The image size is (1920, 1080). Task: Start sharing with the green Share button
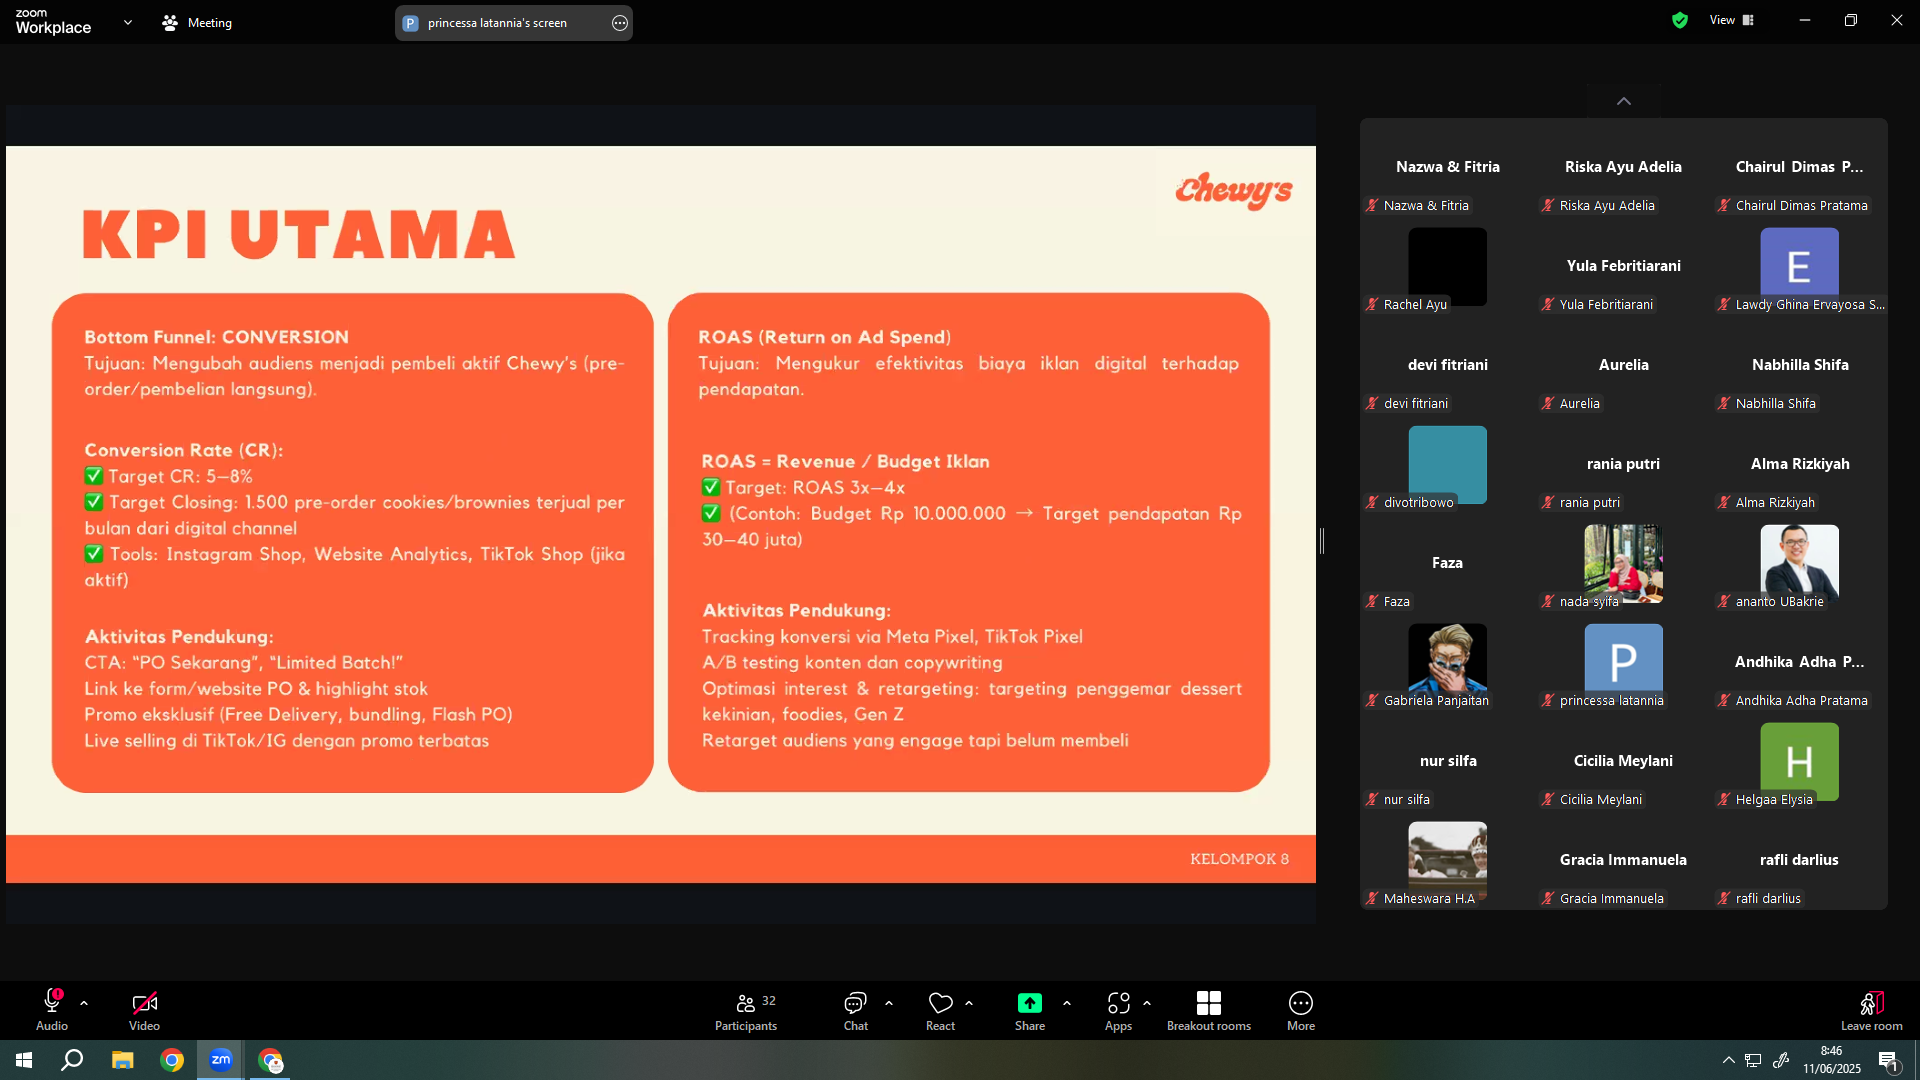pyautogui.click(x=1030, y=1010)
